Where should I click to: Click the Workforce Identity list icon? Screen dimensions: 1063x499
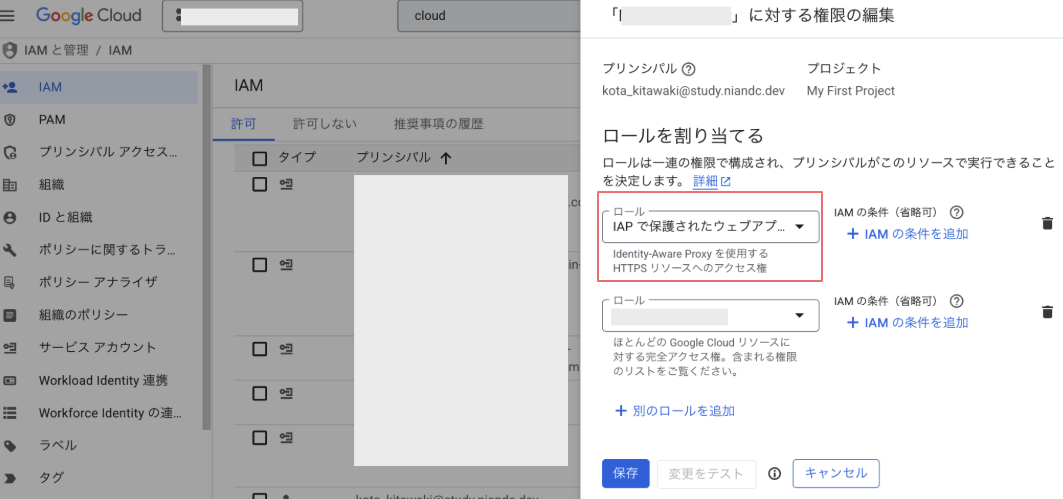pyautogui.click(x=9, y=413)
